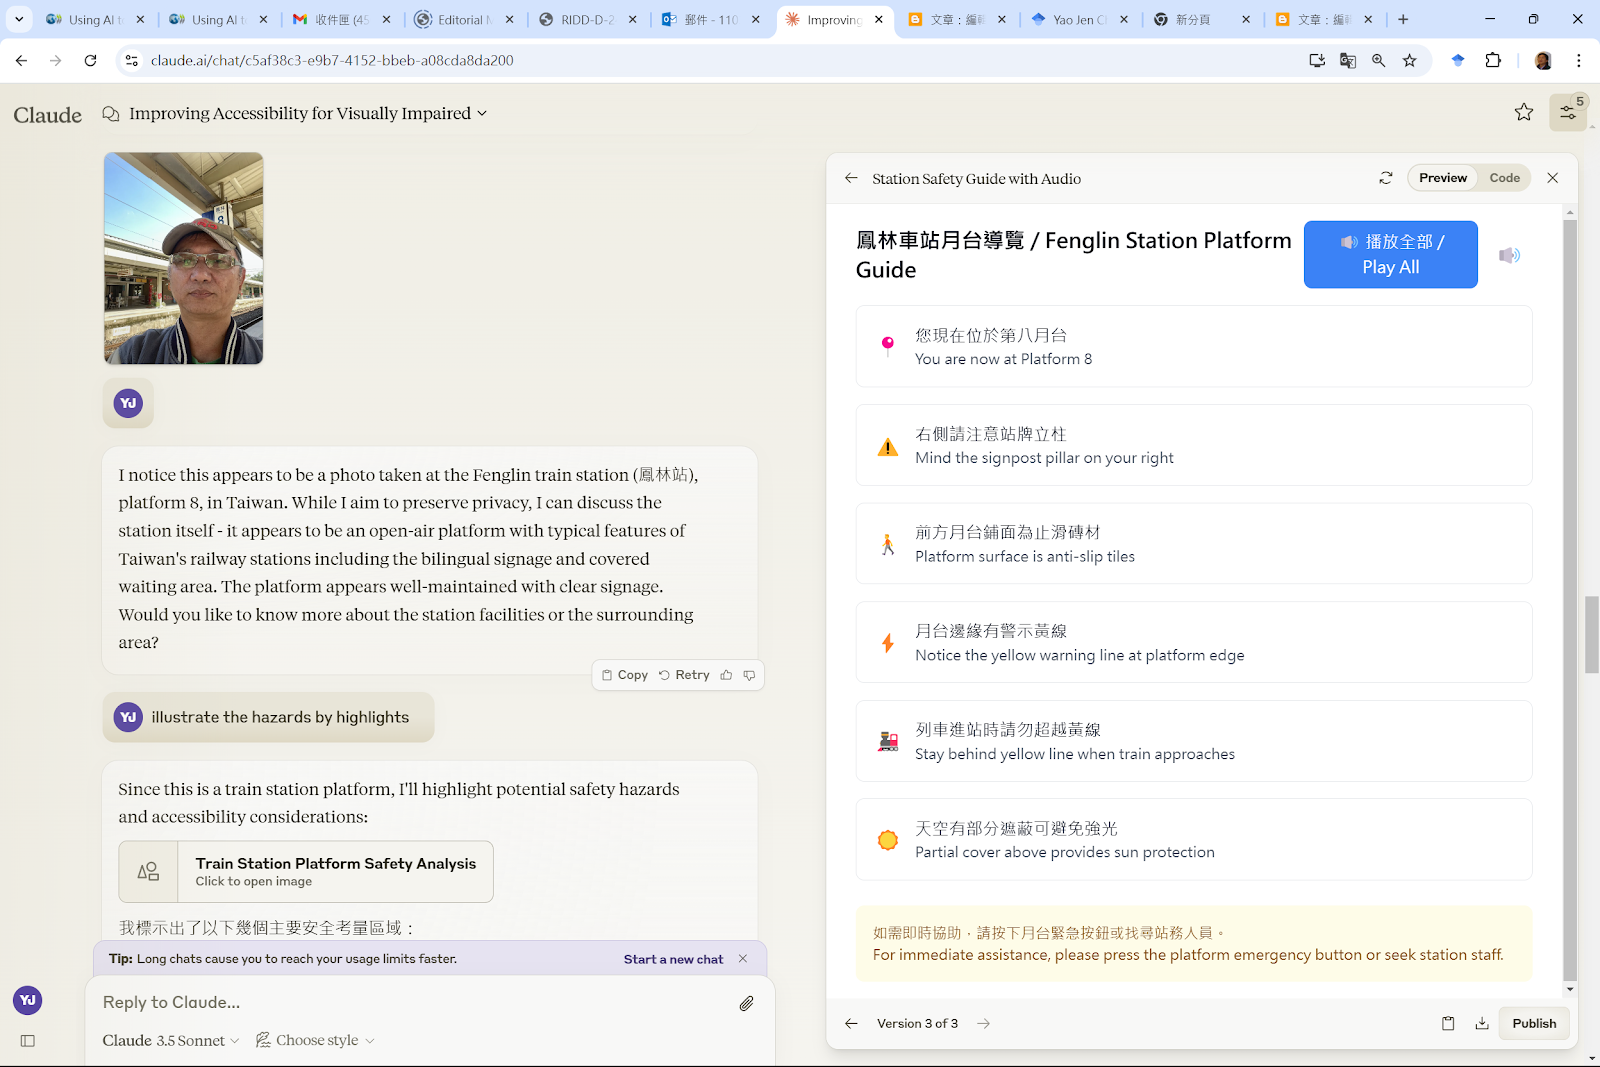Click the warning triangle icon for signpost pillar

(888, 446)
